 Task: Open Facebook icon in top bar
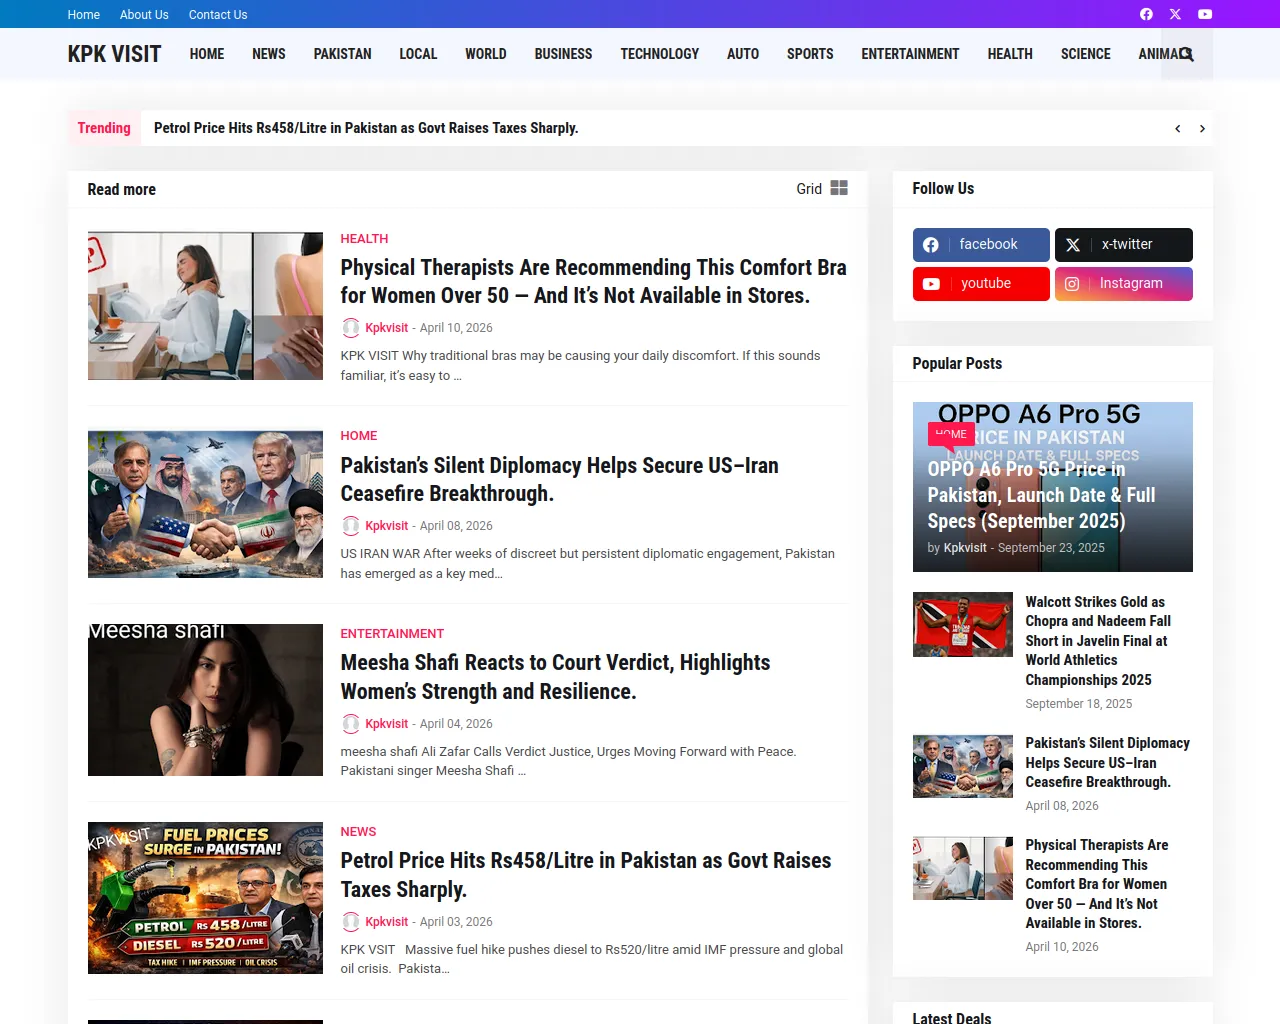1146,14
